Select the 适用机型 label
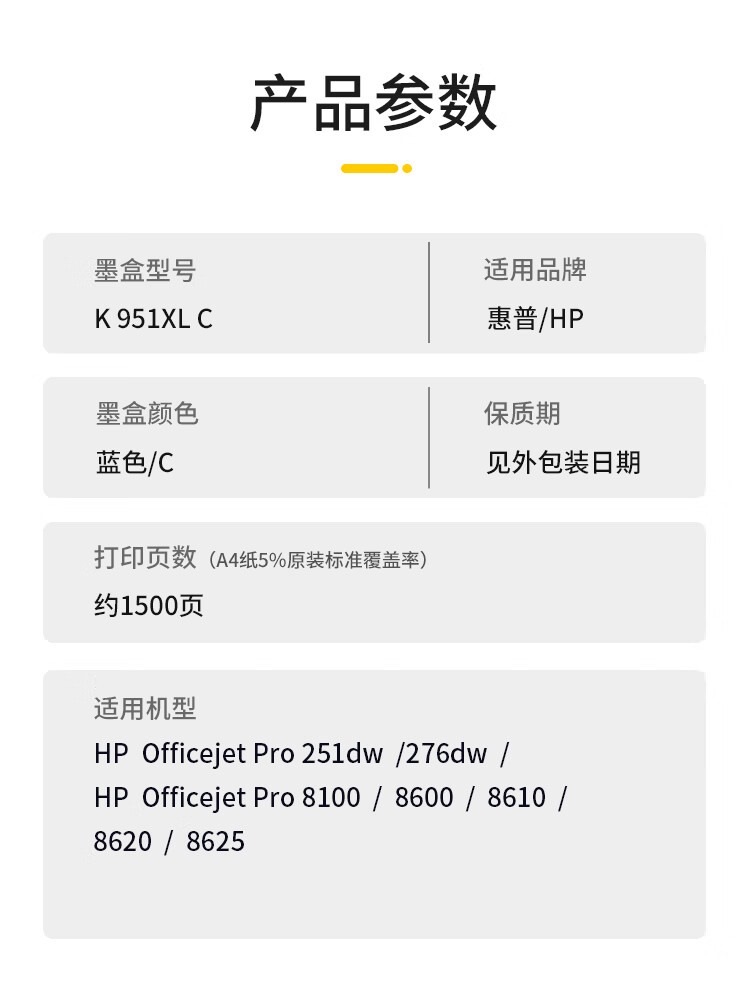 (145, 709)
